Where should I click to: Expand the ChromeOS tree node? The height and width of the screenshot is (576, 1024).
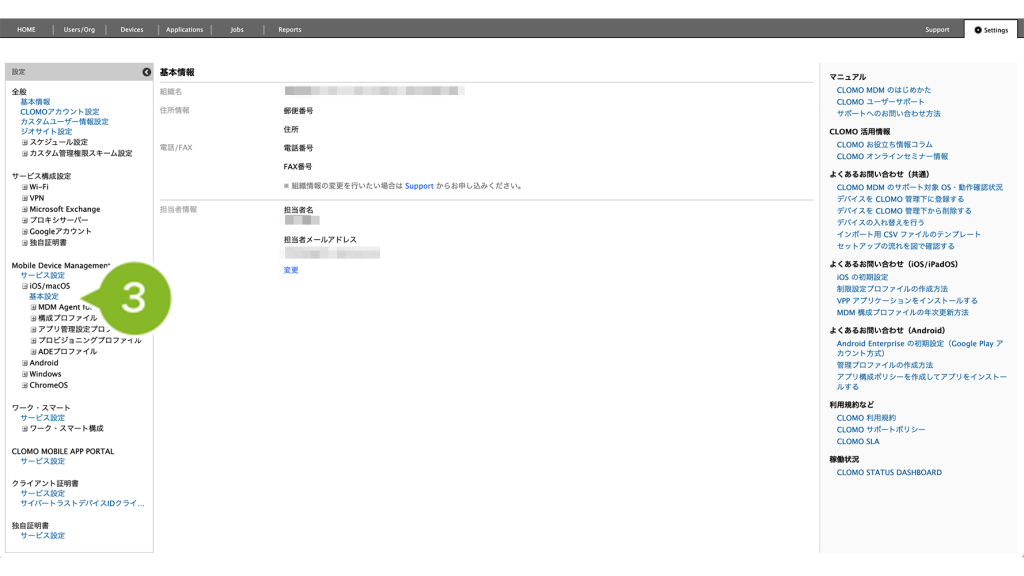pyautogui.click(x=25, y=385)
